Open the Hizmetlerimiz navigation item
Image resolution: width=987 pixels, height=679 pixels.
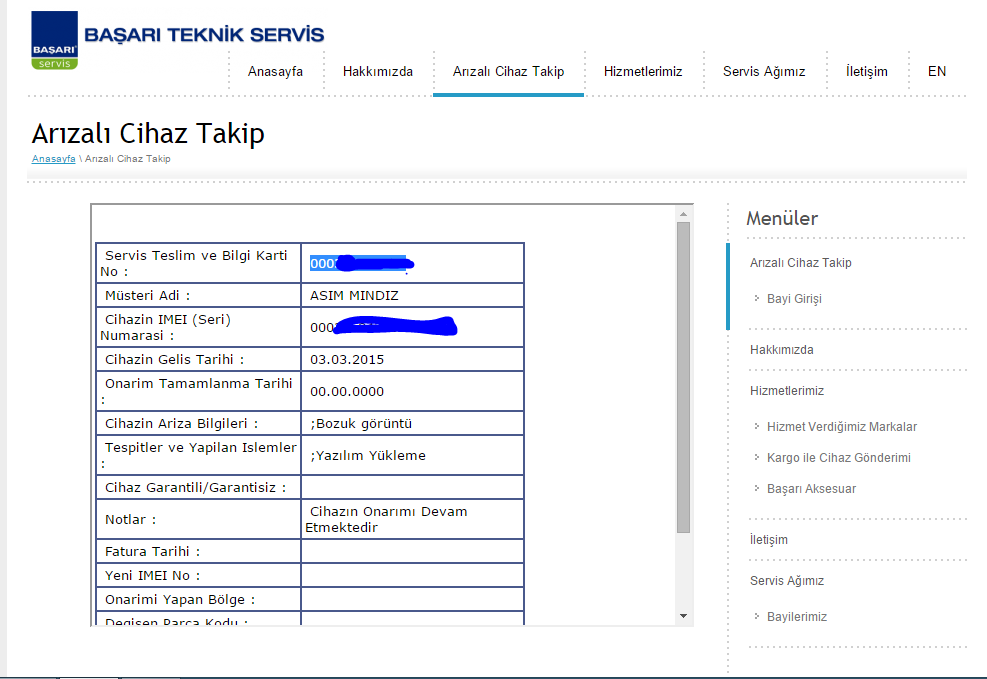[643, 72]
